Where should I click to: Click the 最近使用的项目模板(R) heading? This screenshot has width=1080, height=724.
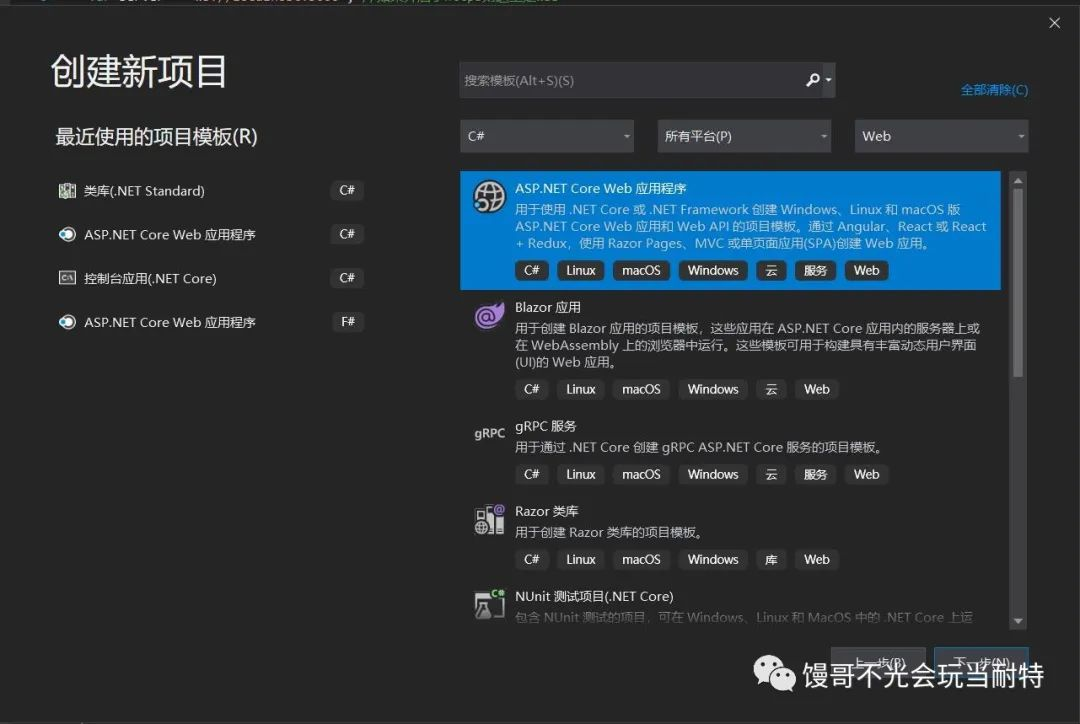coord(156,136)
